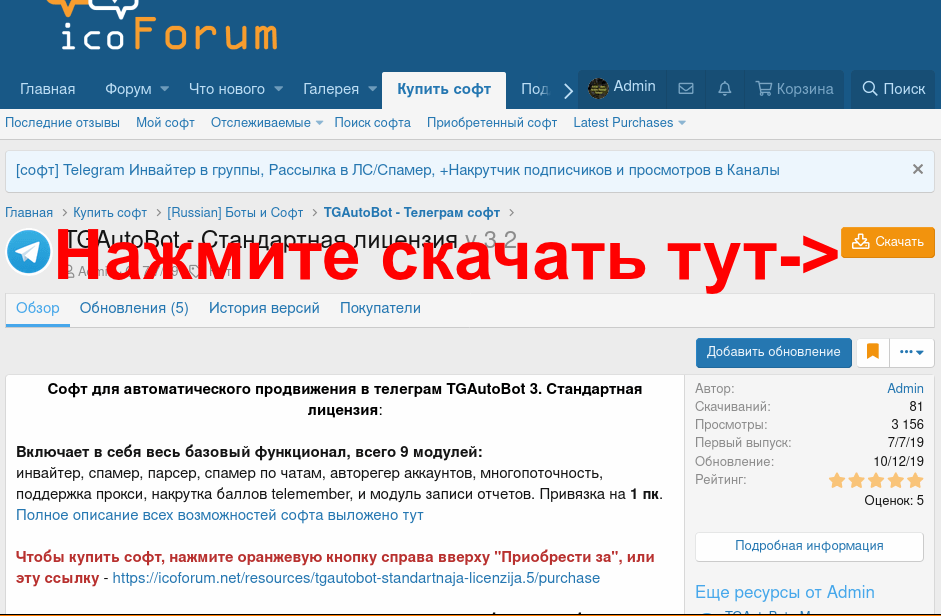Viewport: 941px width, 616px height.
Task: Open Еще ресурсы от Admin heading link
Action: pyautogui.click(x=784, y=593)
